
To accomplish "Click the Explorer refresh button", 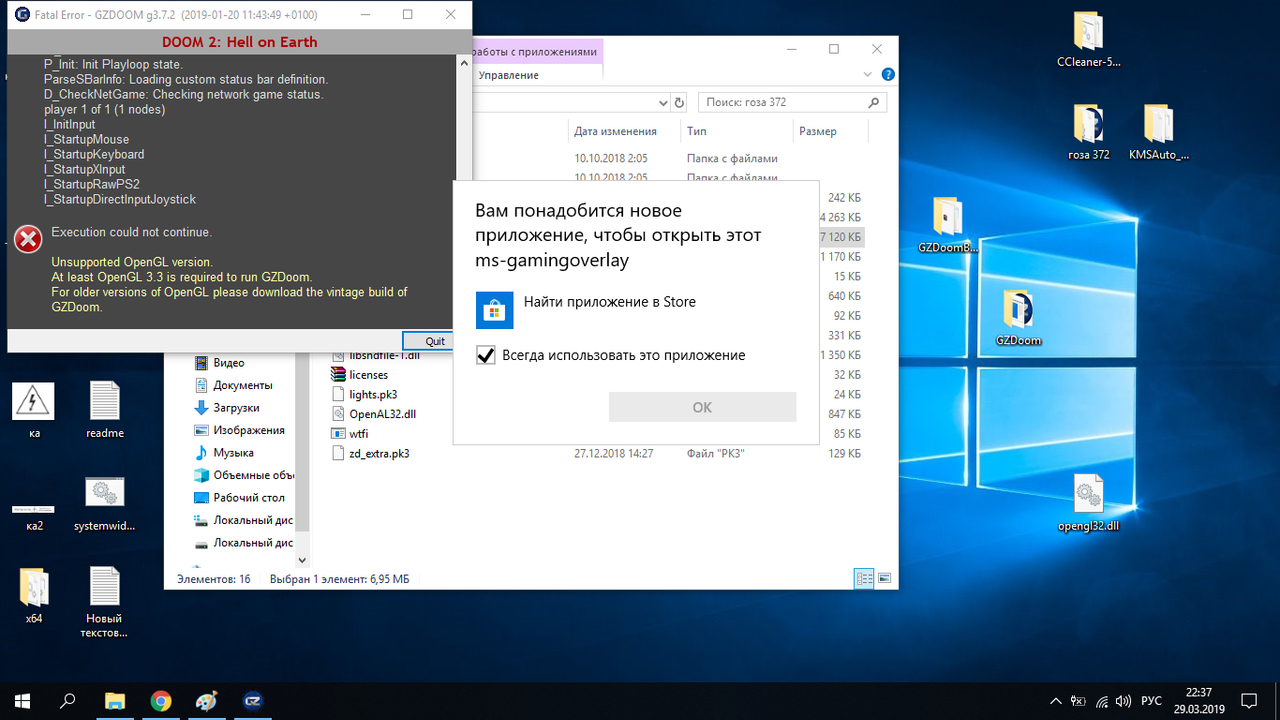I will [x=679, y=102].
